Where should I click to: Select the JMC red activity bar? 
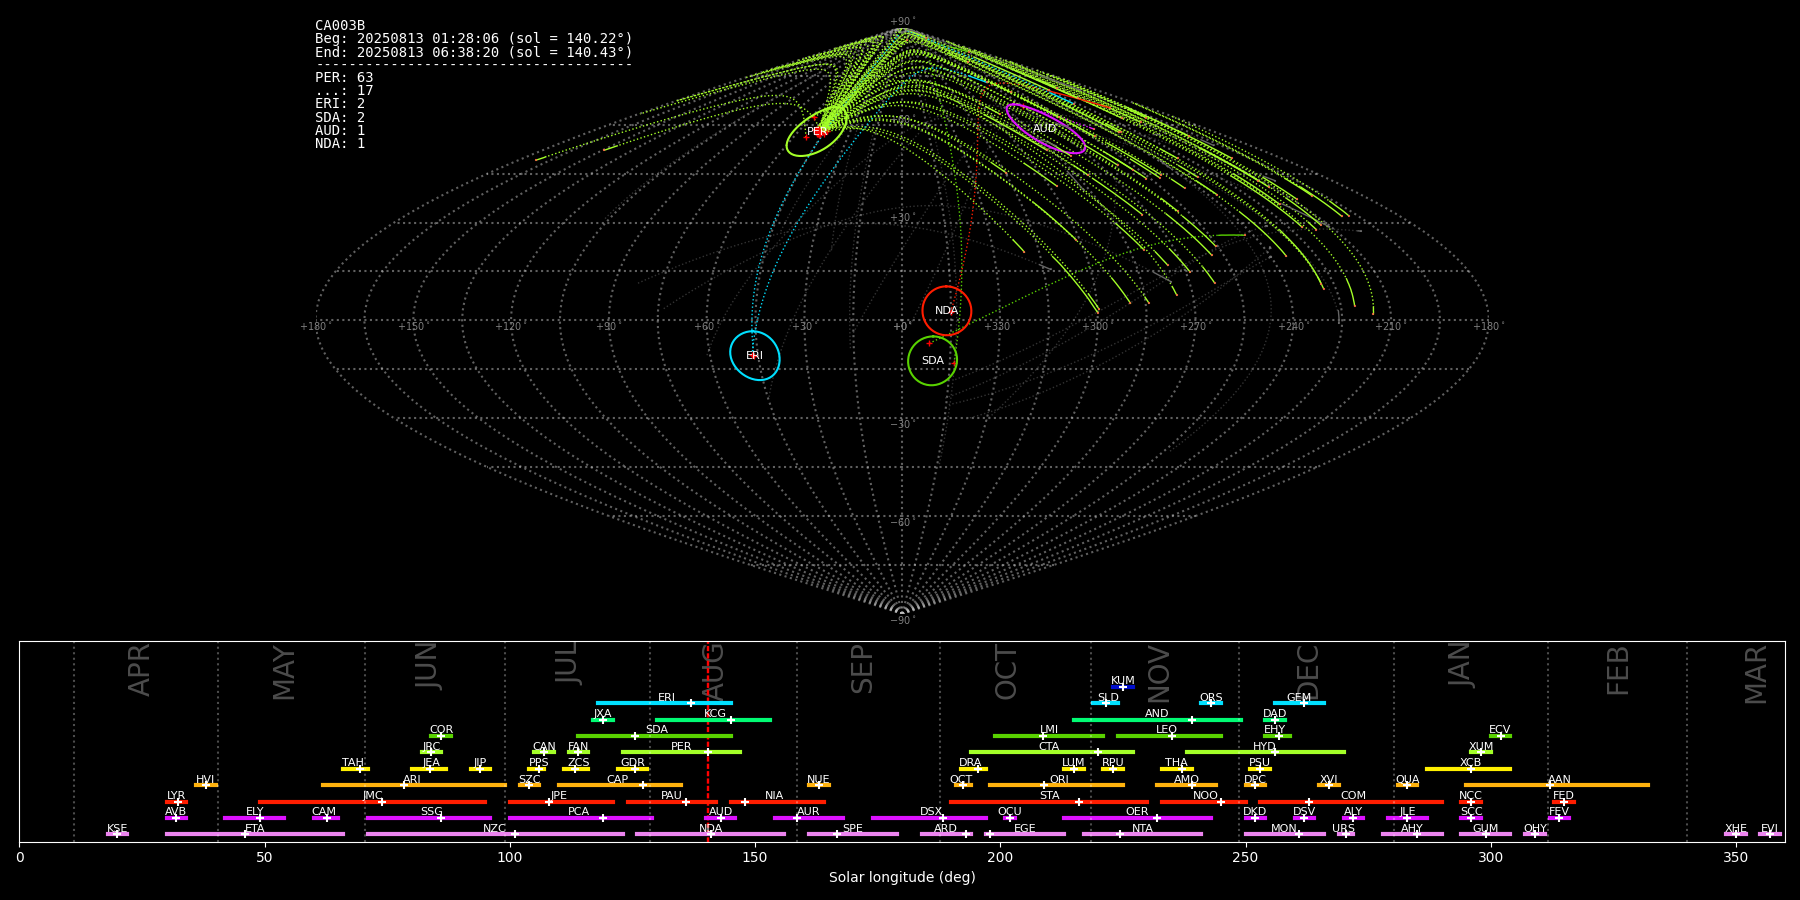[373, 802]
